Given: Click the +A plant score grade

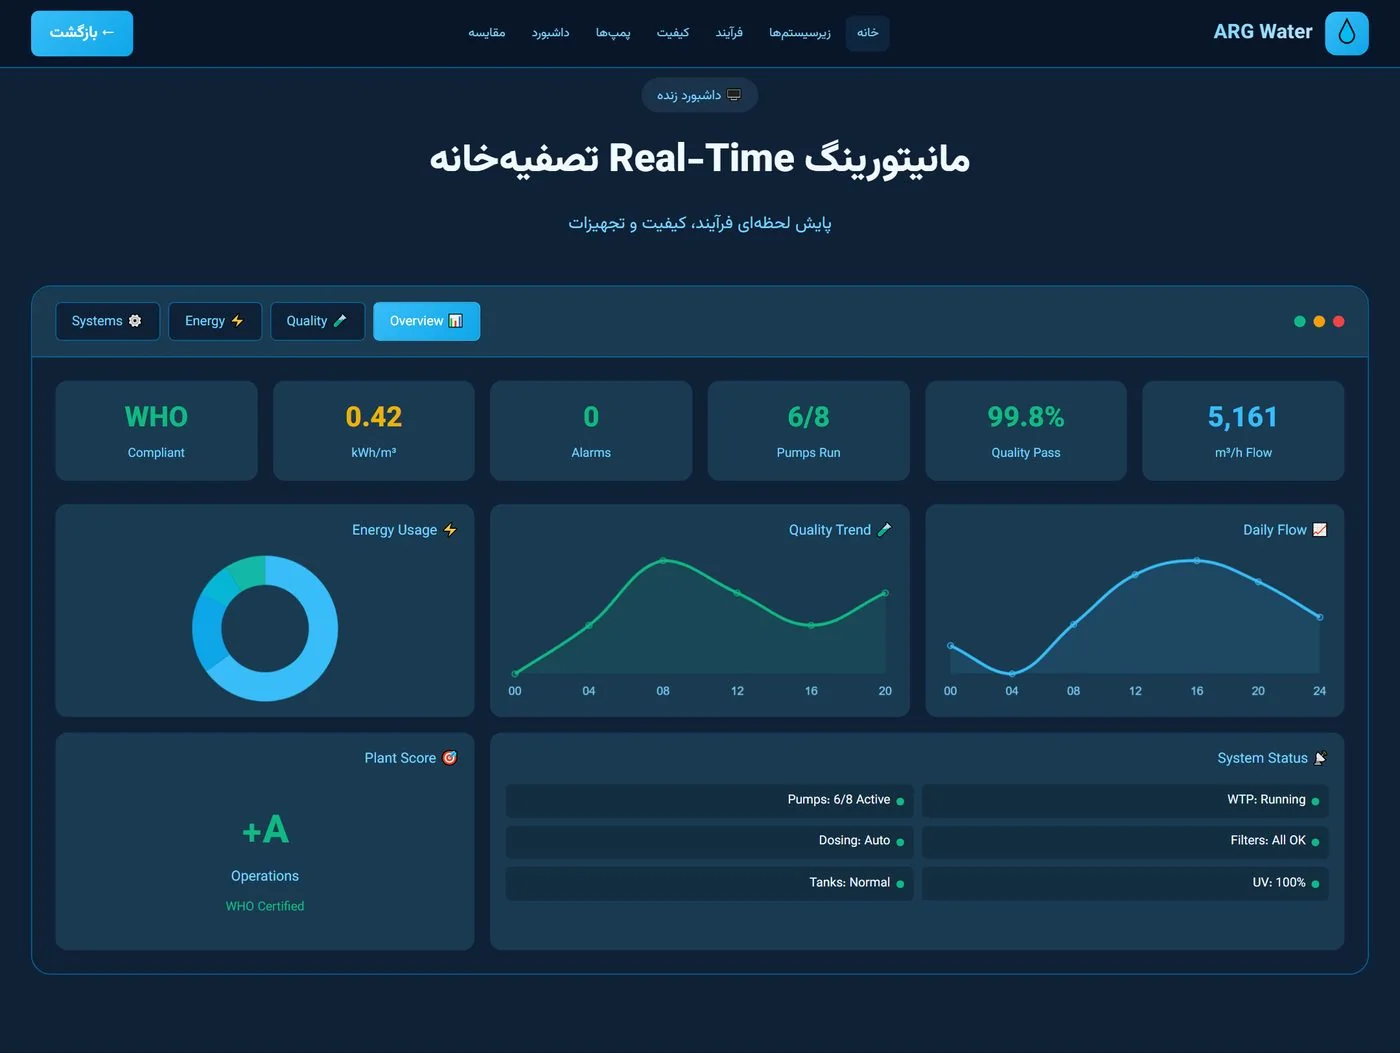Looking at the screenshot, I should pyautogui.click(x=265, y=829).
